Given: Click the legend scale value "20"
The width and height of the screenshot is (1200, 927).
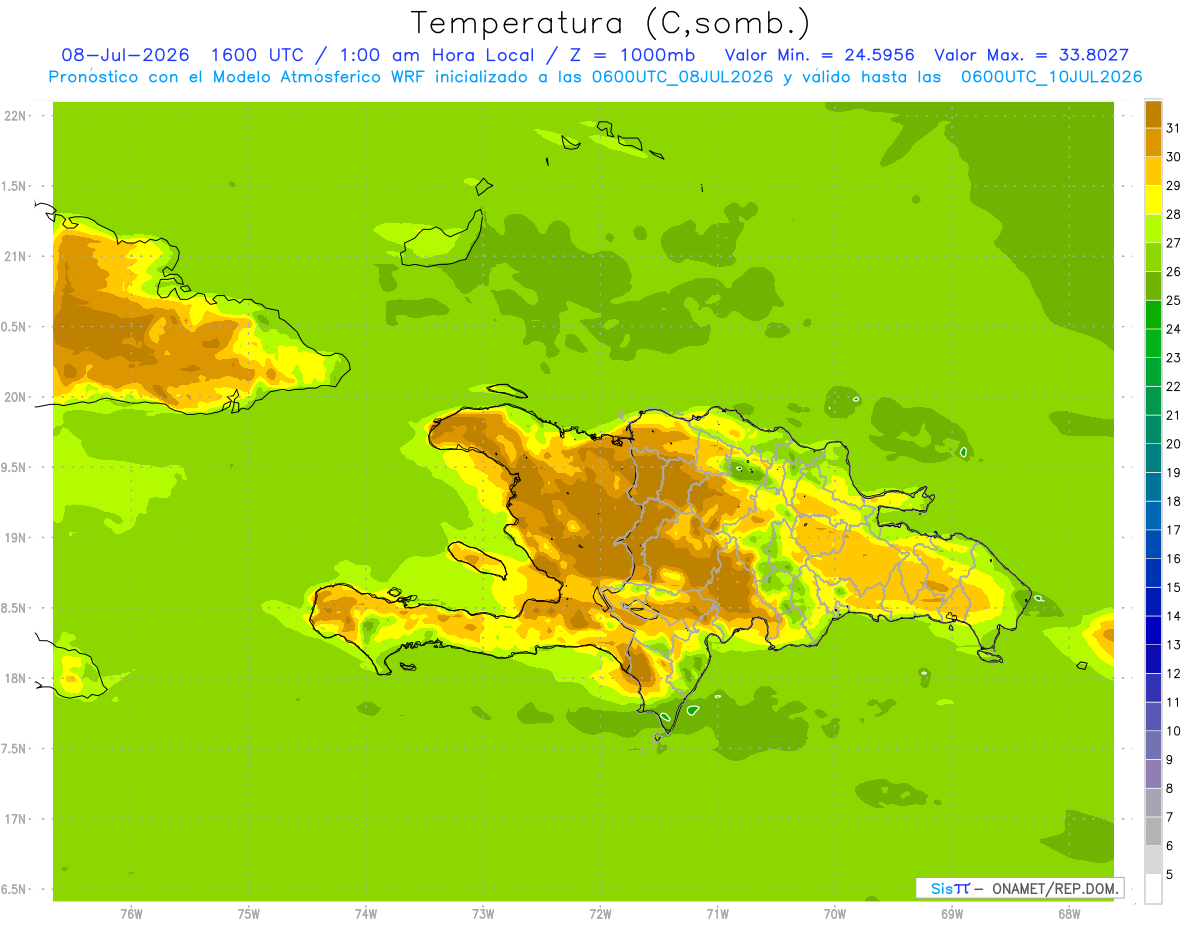Looking at the screenshot, I should coord(1173,444).
